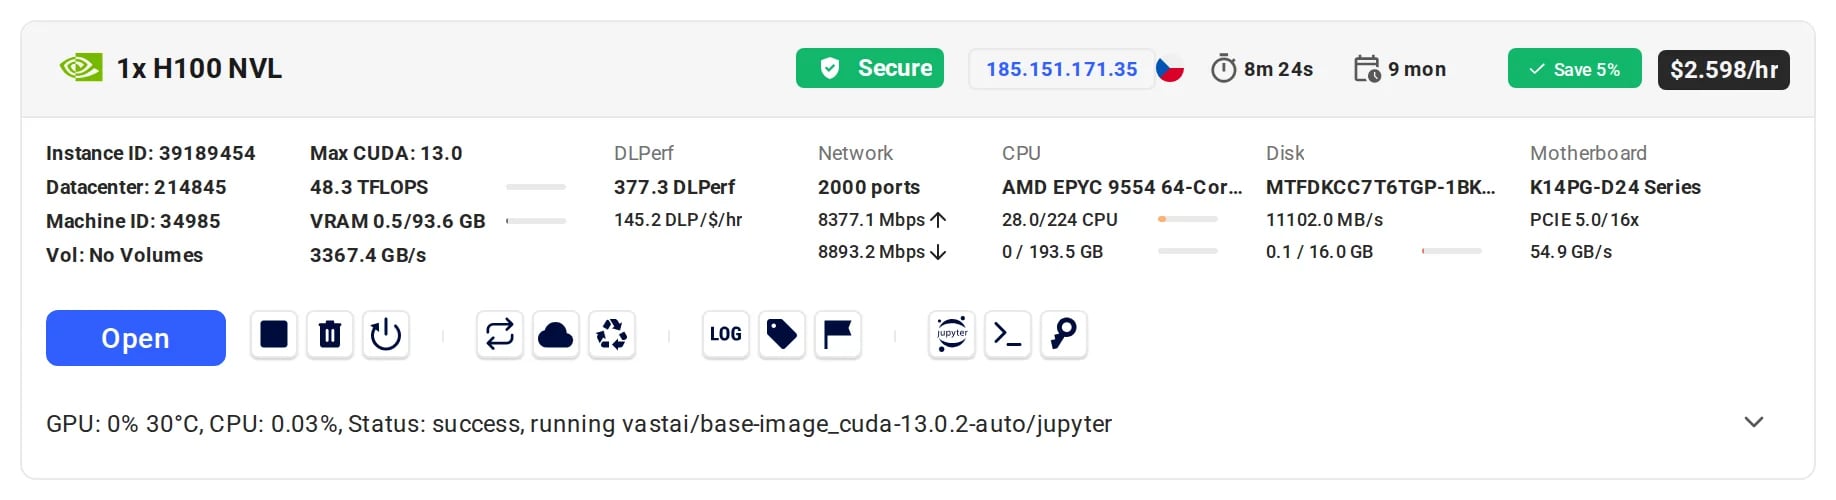This screenshot has width=1836, height=500.
Task: Click the recycle arrows loop icon
Action: pos(500,334)
